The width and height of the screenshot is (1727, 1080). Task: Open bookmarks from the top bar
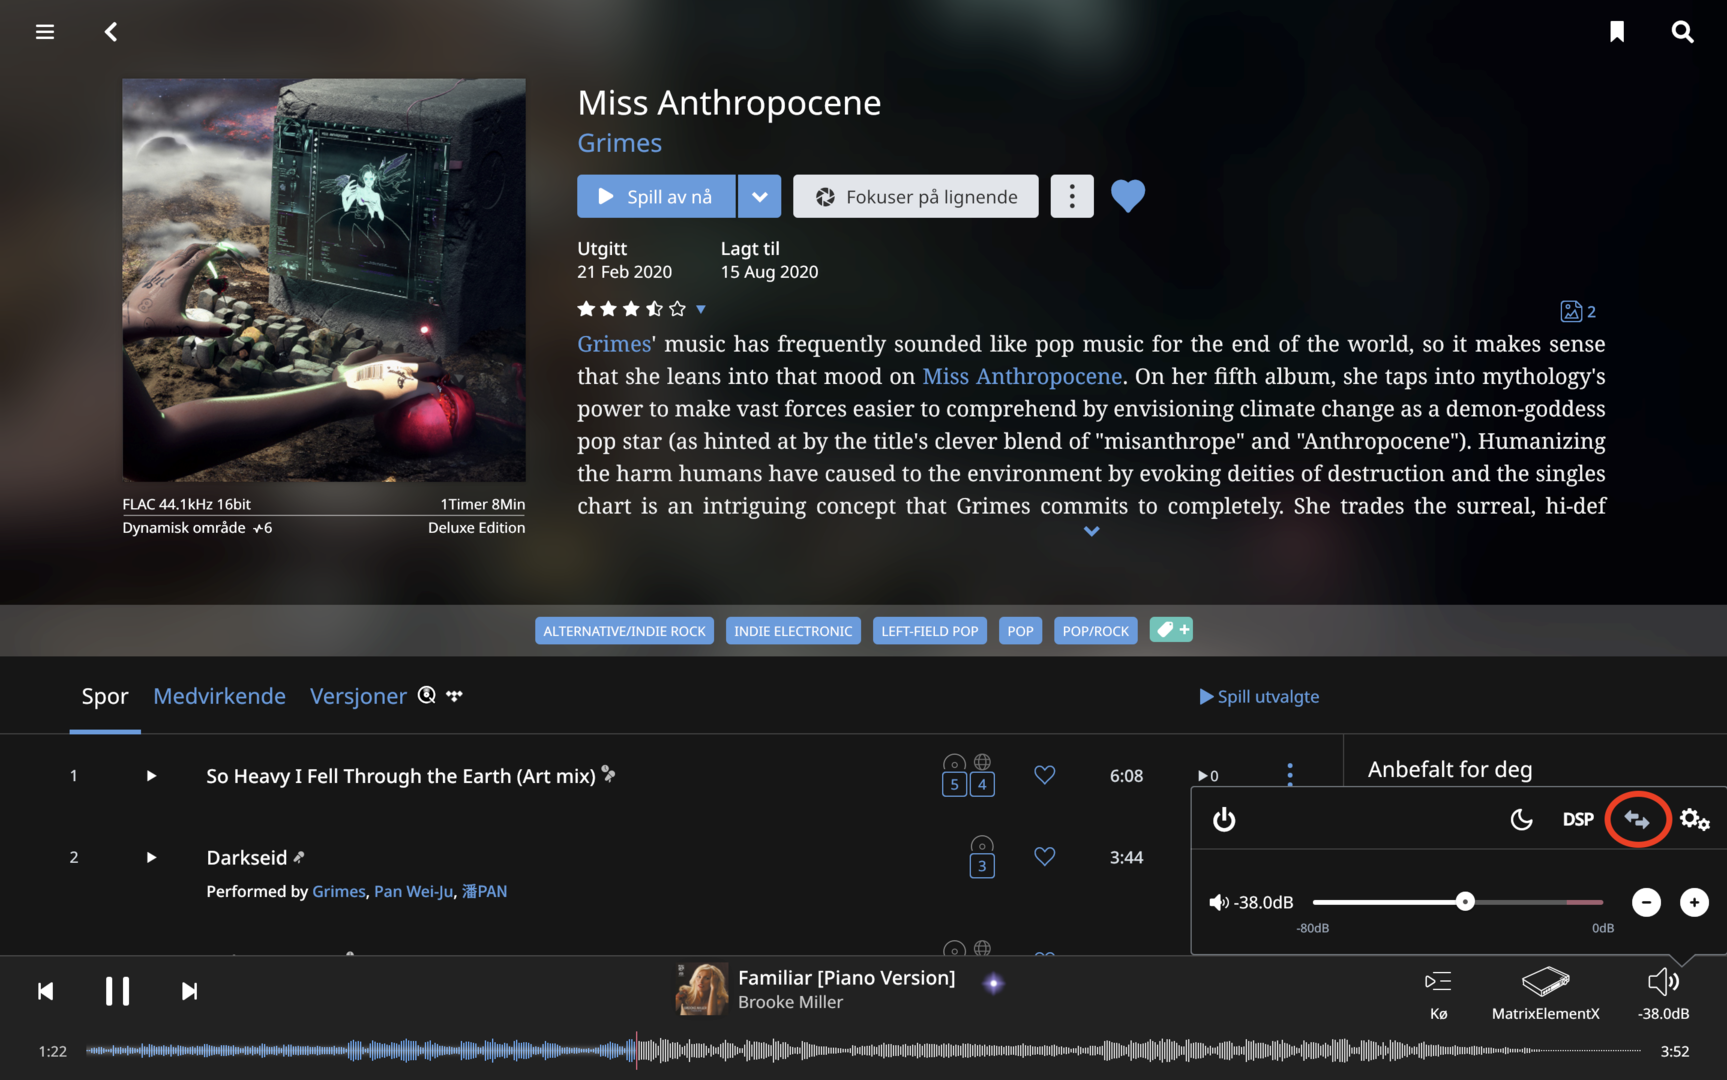pyautogui.click(x=1617, y=32)
